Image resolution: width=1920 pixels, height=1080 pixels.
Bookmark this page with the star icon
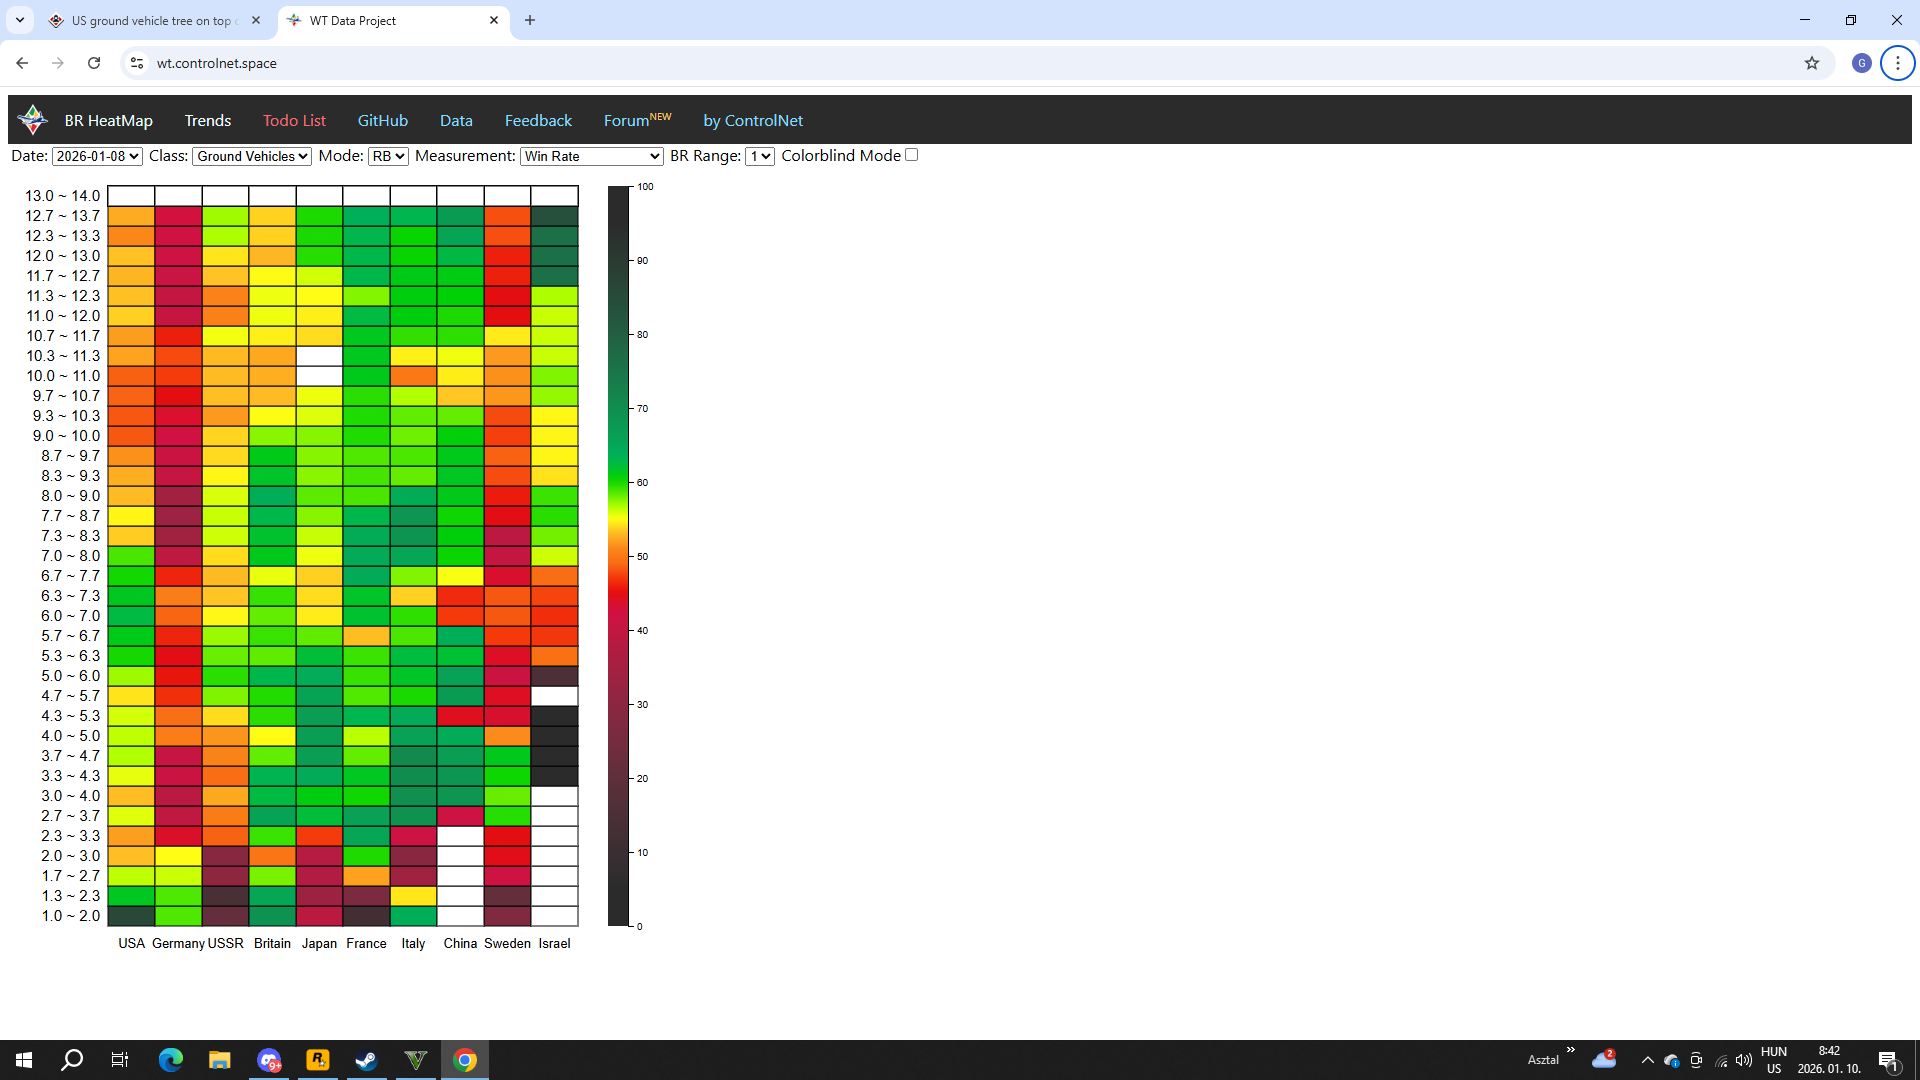1811,63
